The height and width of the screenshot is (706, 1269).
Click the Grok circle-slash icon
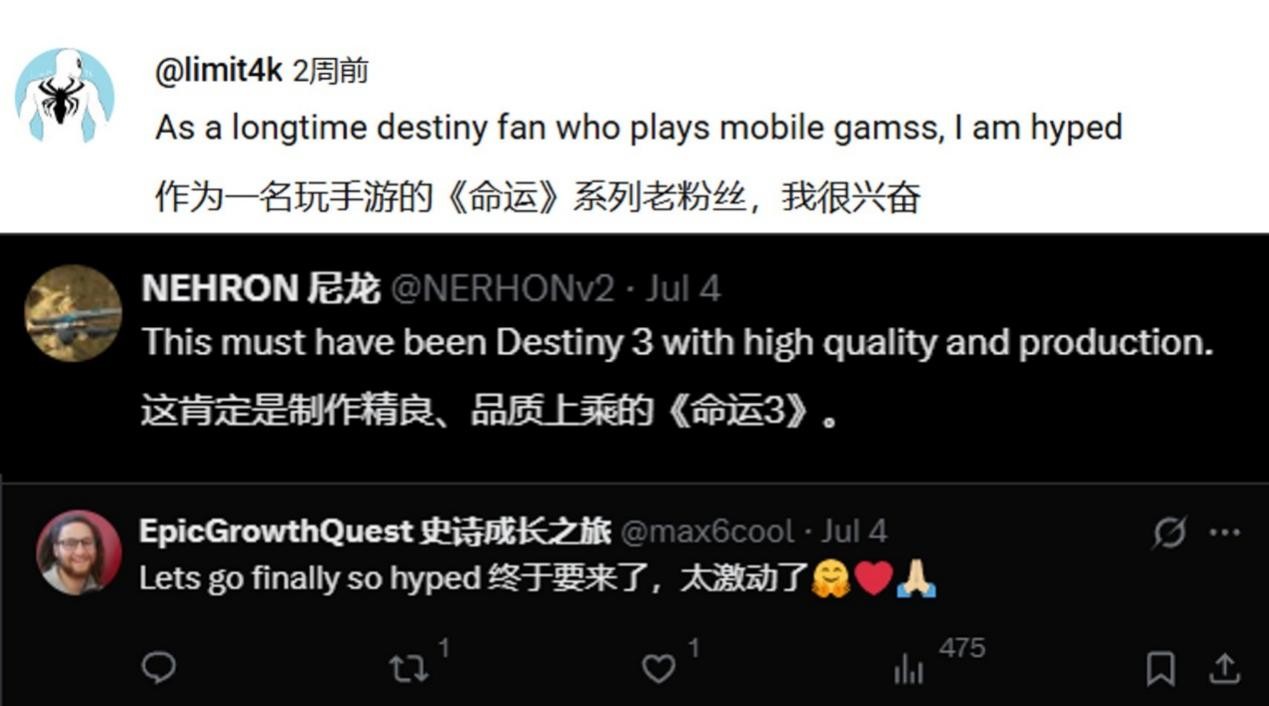pos(1168,533)
